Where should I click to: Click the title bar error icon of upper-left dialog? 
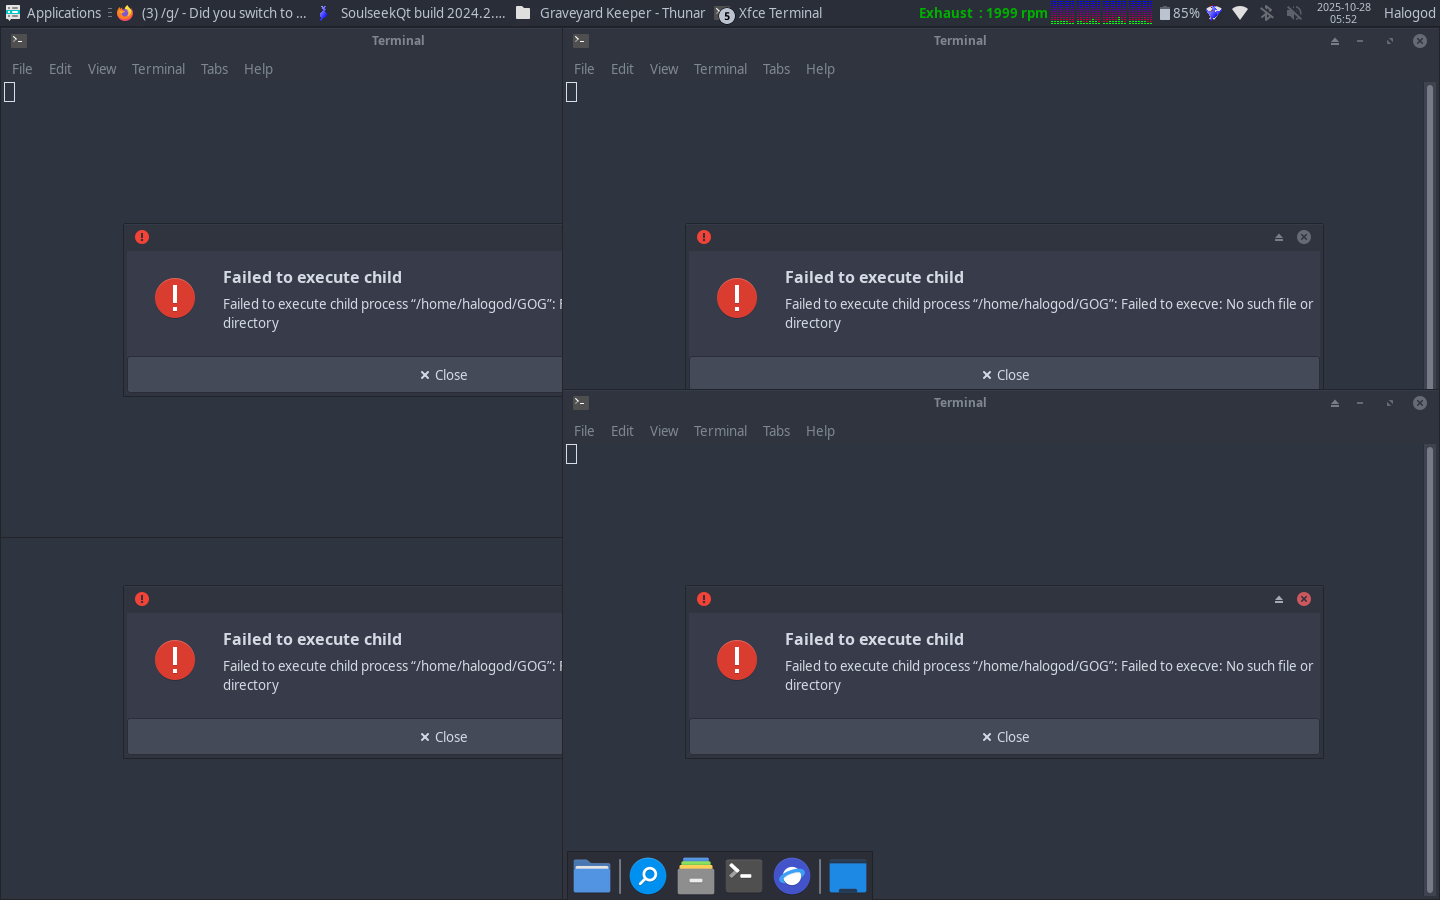click(142, 237)
